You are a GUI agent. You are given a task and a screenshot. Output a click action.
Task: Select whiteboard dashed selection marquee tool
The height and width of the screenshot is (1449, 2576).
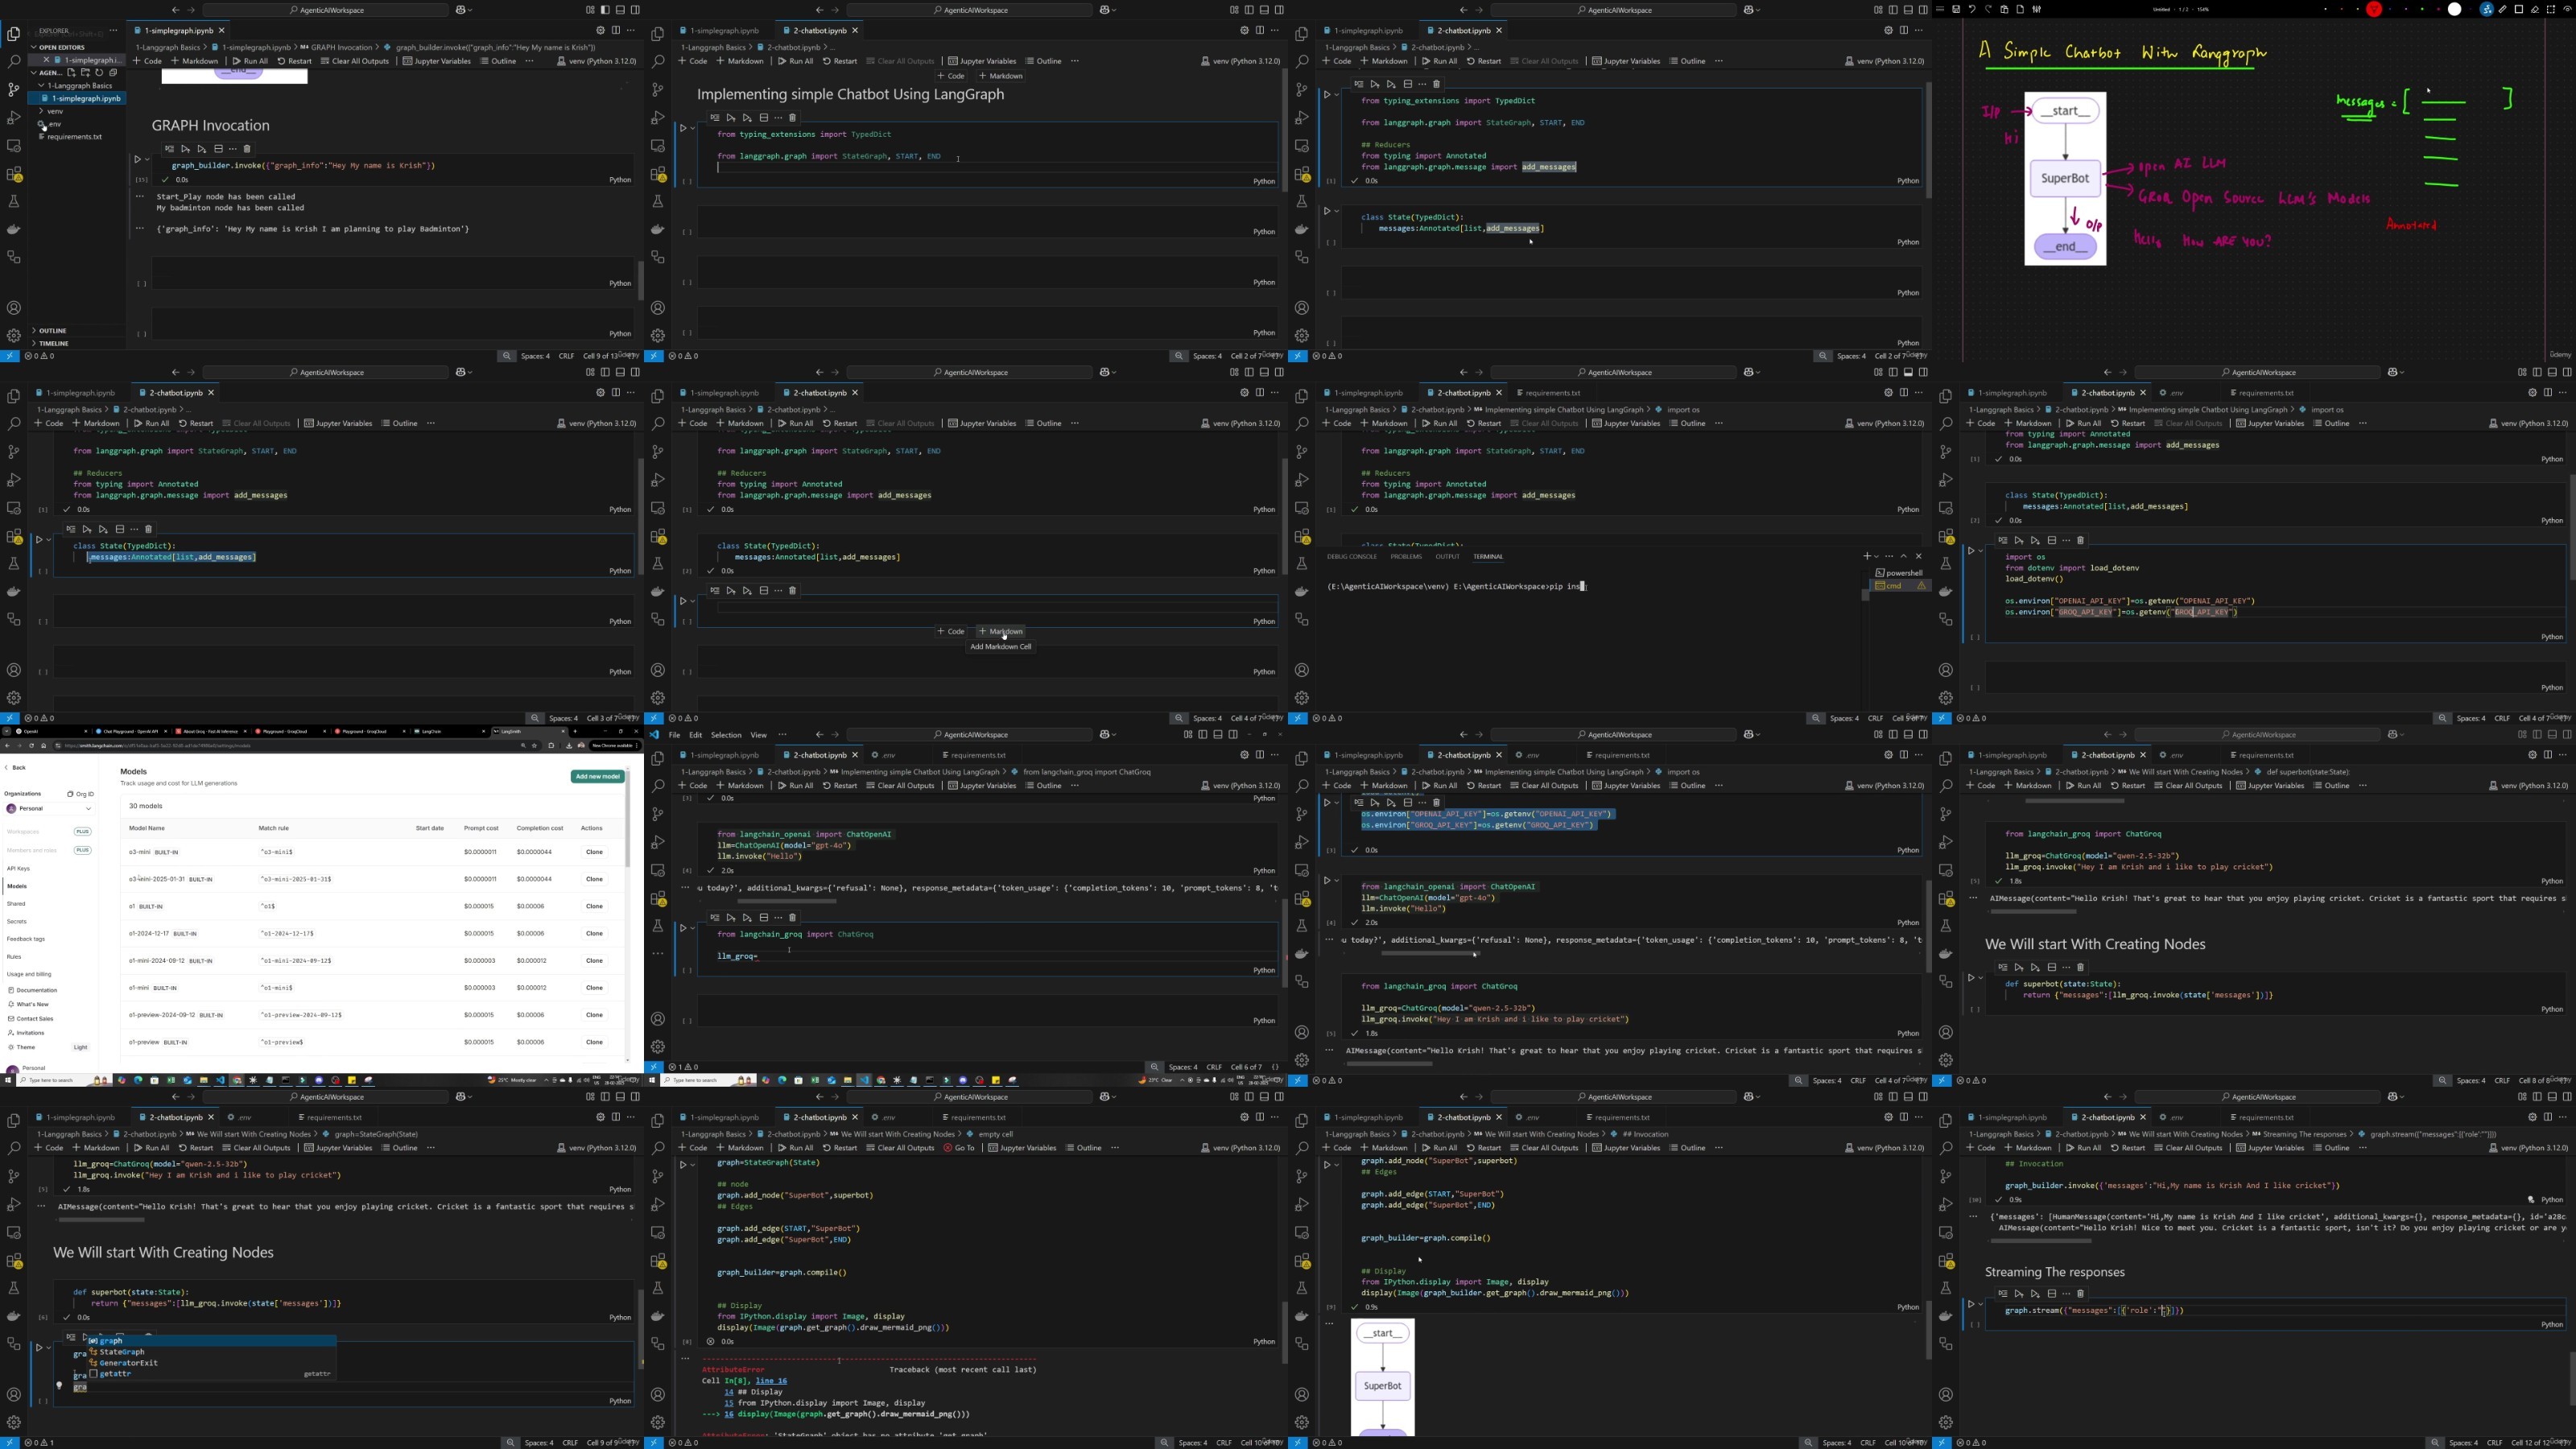point(2551,9)
